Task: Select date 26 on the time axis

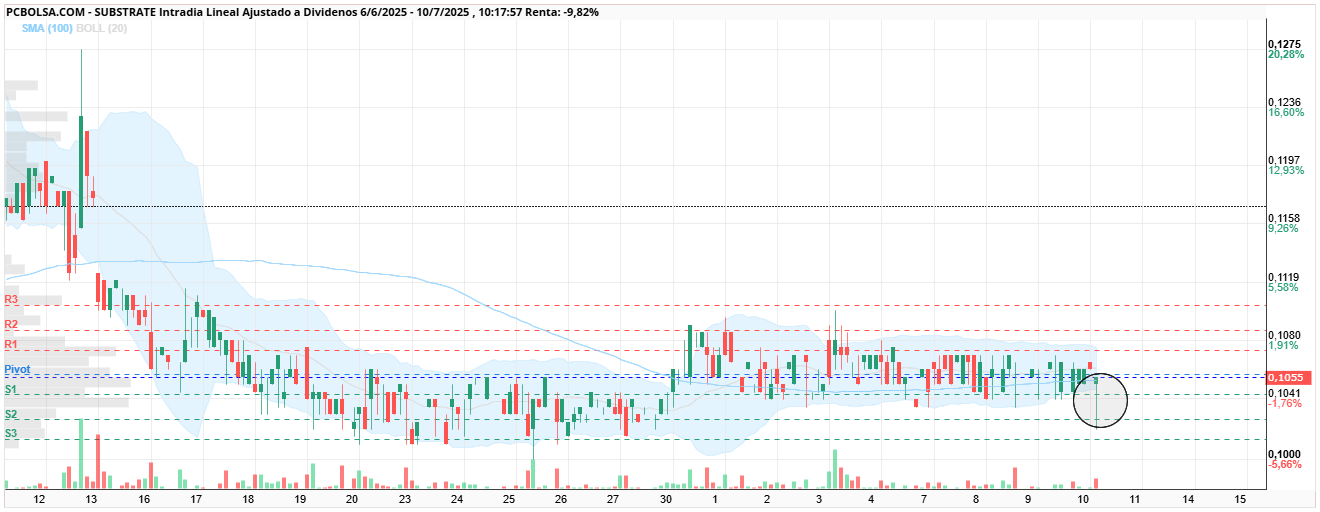Action: pos(560,498)
